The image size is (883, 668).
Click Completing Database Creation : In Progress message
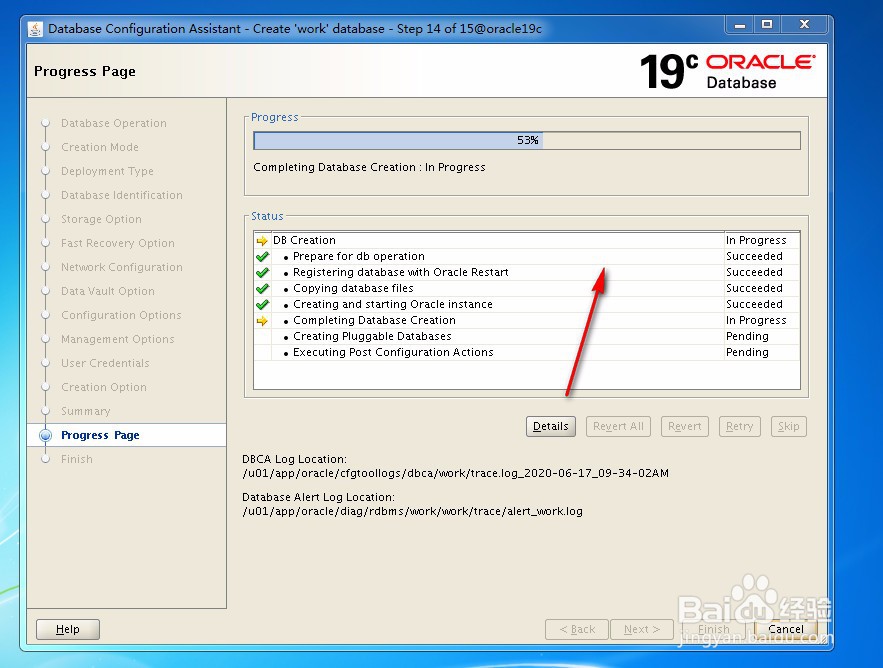click(369, 167)
